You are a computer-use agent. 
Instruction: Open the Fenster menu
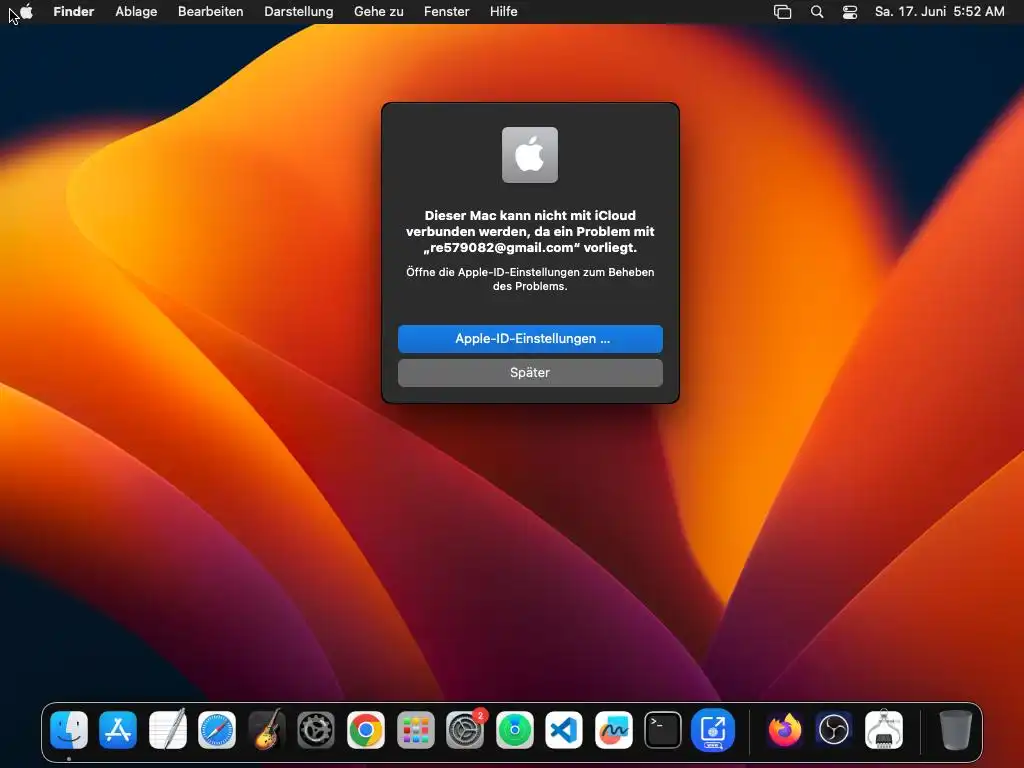click(x=447, y=11)
